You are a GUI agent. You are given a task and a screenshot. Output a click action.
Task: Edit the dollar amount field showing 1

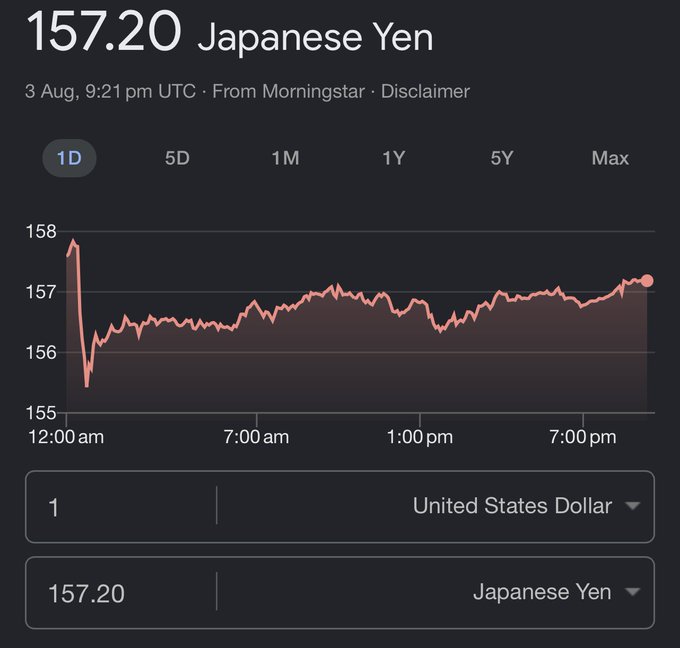[x=121, y=507]
